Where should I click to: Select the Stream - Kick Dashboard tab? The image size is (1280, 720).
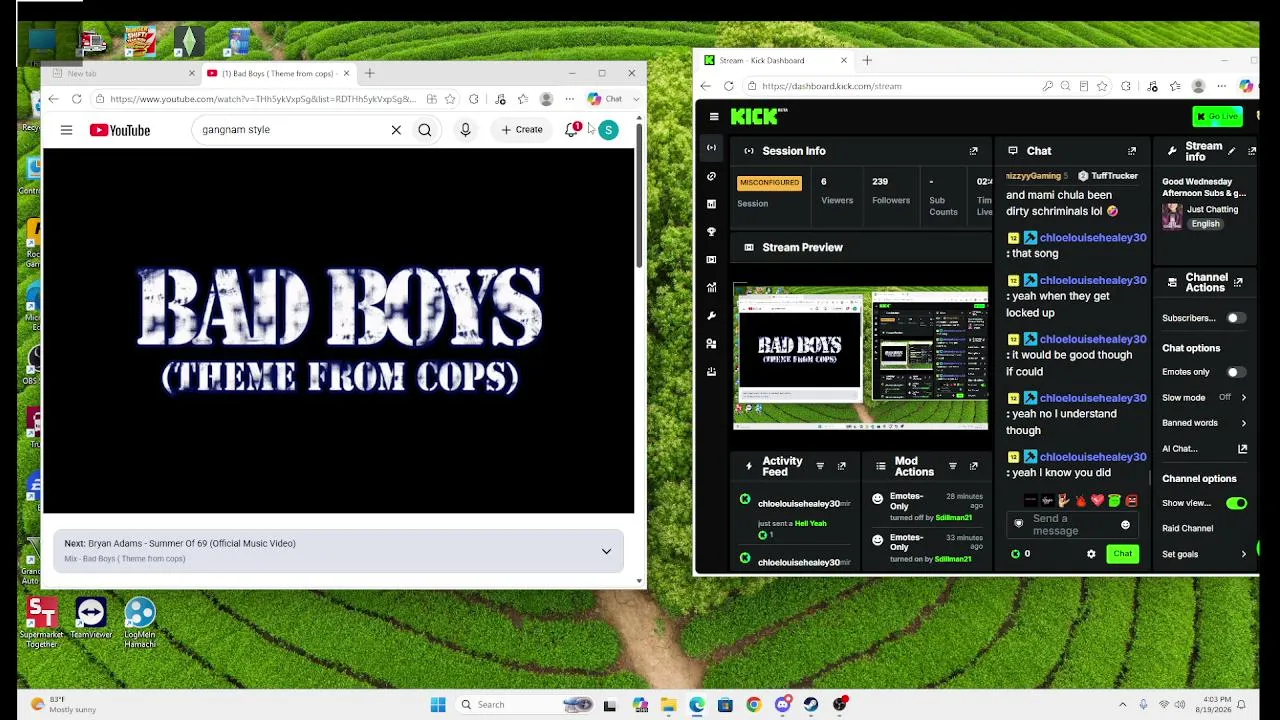pyautogui.click(x=775, y=60)
